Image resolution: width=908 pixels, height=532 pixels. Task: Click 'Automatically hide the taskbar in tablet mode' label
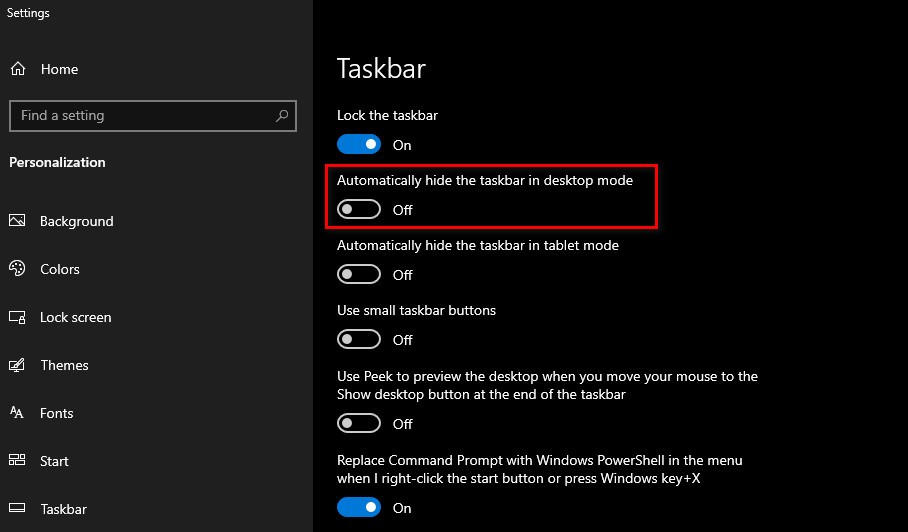[478, 245]
